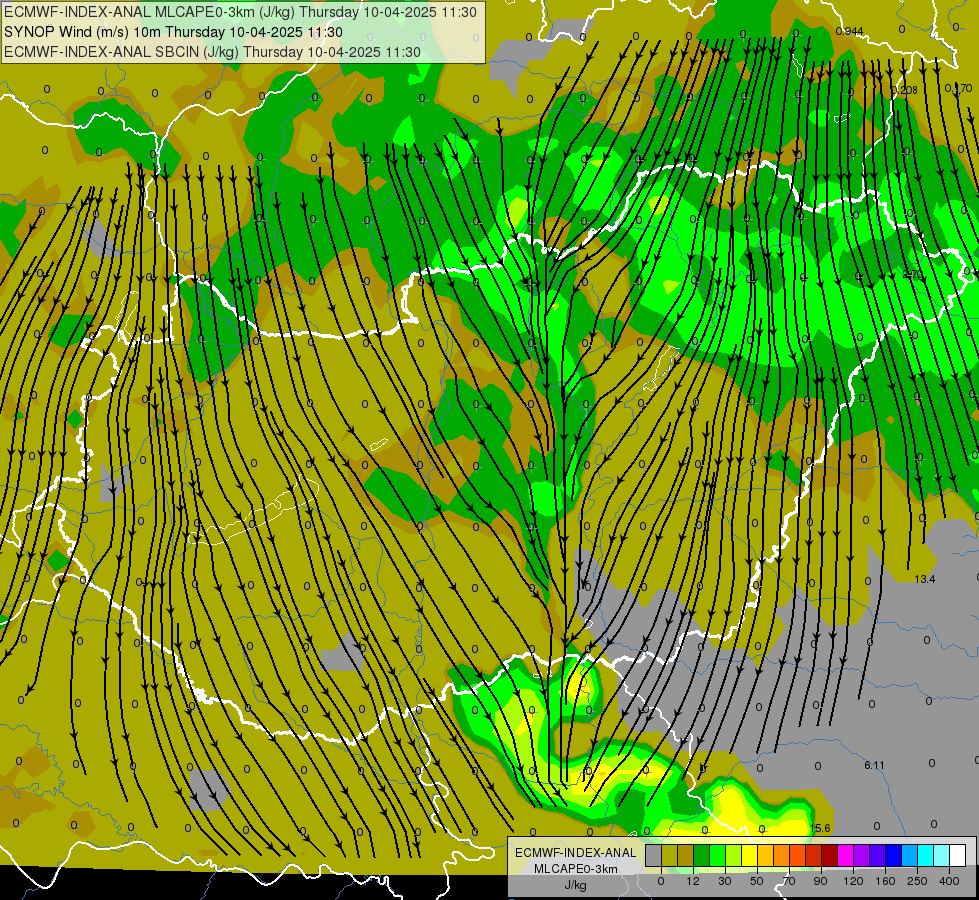Click legend tick label 30
The width and height of the screenshot is (979, 900).
(725, 881)
